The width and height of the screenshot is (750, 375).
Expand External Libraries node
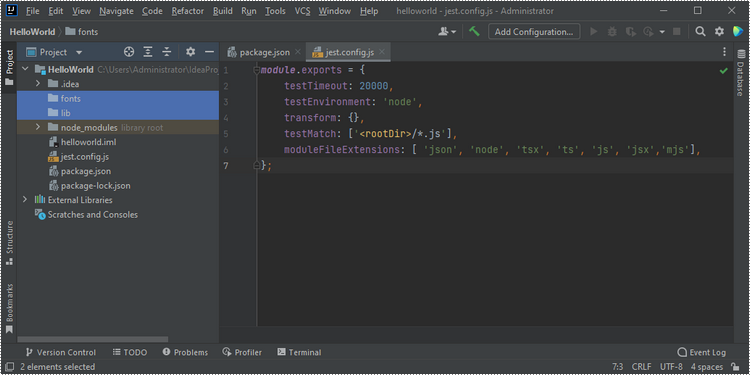tap(25, 200)
